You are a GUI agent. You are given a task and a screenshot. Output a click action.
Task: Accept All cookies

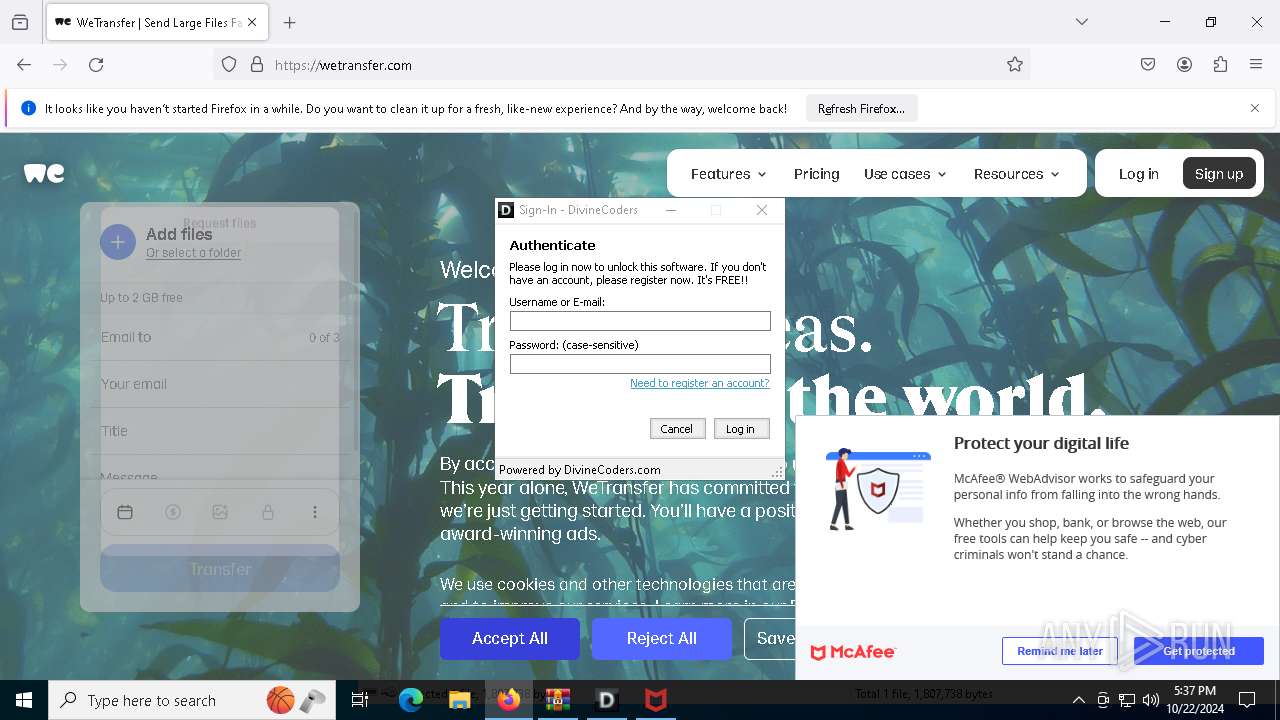tap(510, 638)
